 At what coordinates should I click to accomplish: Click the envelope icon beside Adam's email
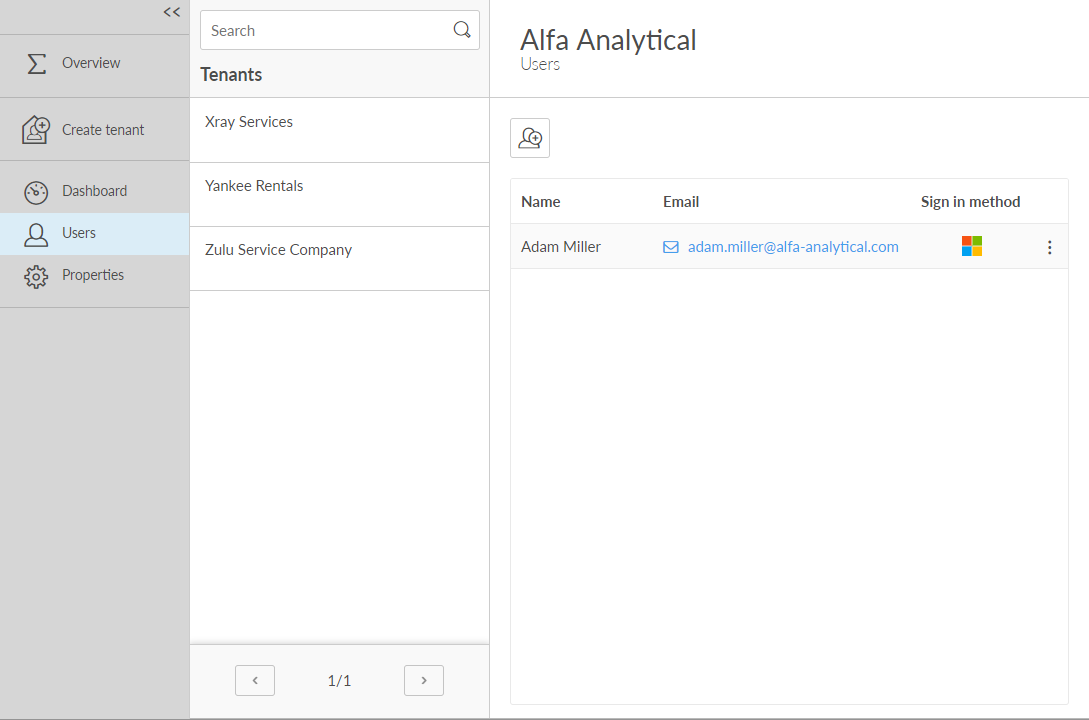[x=671, y=247]
